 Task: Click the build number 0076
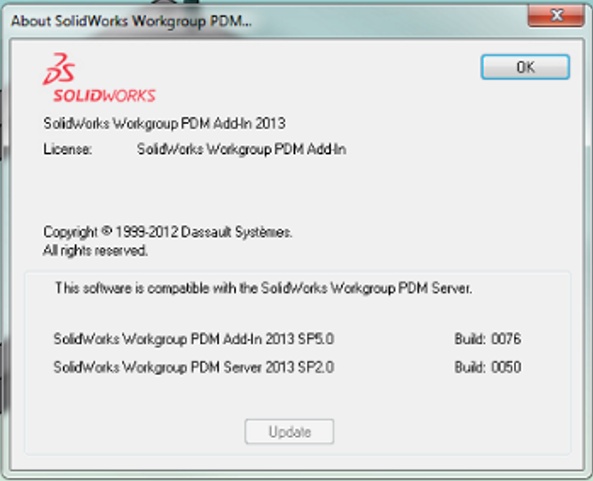pyautogui.click(x=506, y=339)
